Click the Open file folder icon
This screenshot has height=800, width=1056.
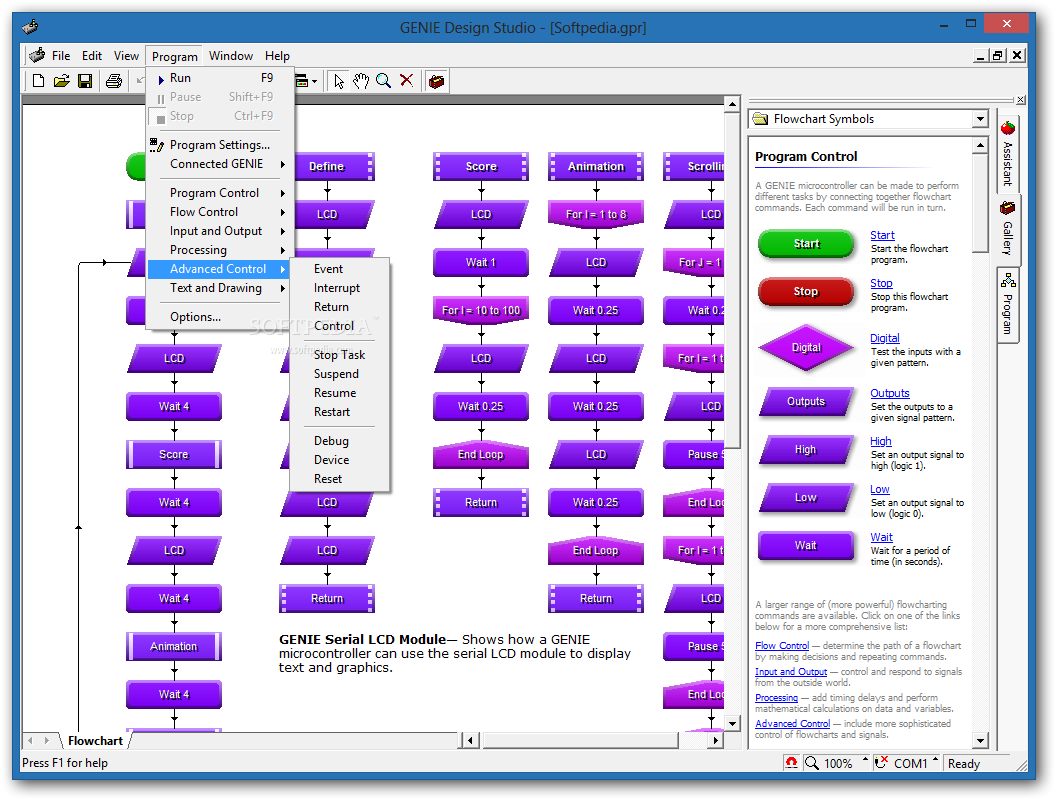point(61,81)
